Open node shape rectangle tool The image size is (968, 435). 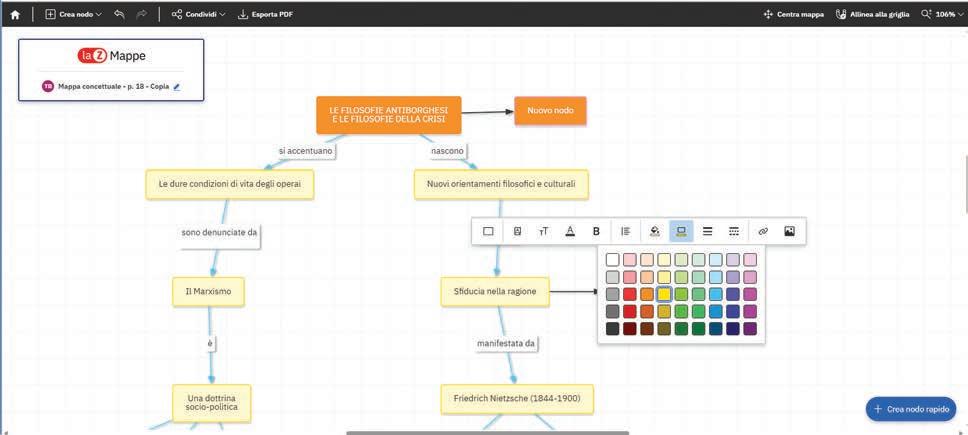[488, 231]
